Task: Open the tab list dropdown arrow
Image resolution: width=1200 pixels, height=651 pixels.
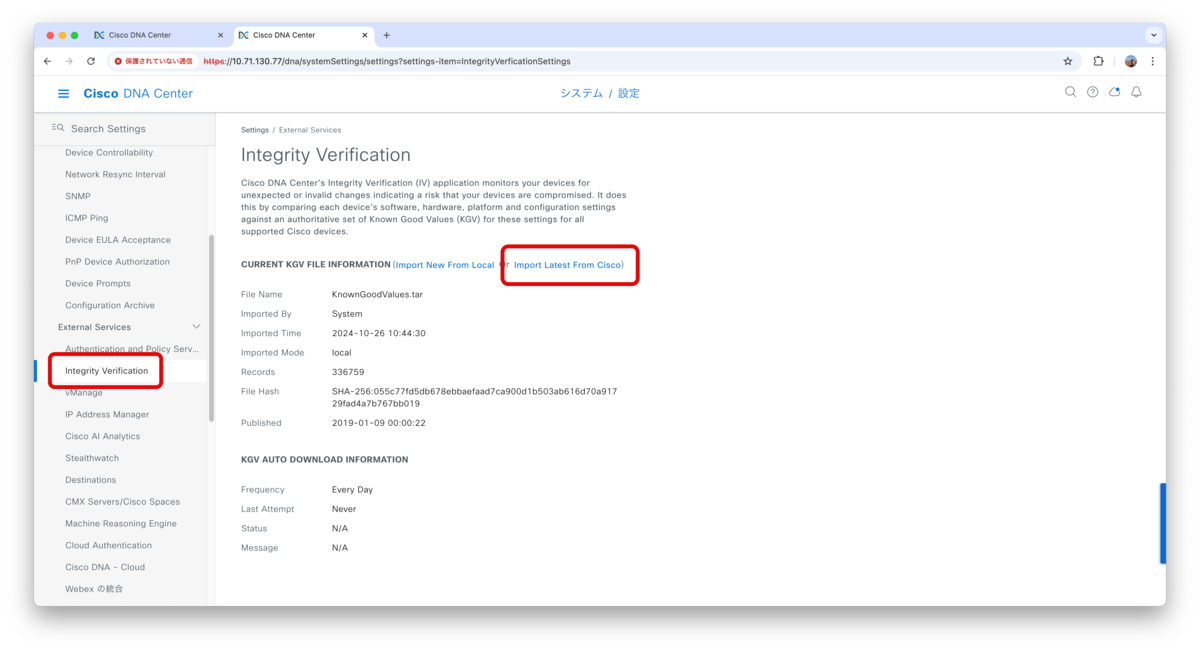Action: click(x=1153, y=35)
